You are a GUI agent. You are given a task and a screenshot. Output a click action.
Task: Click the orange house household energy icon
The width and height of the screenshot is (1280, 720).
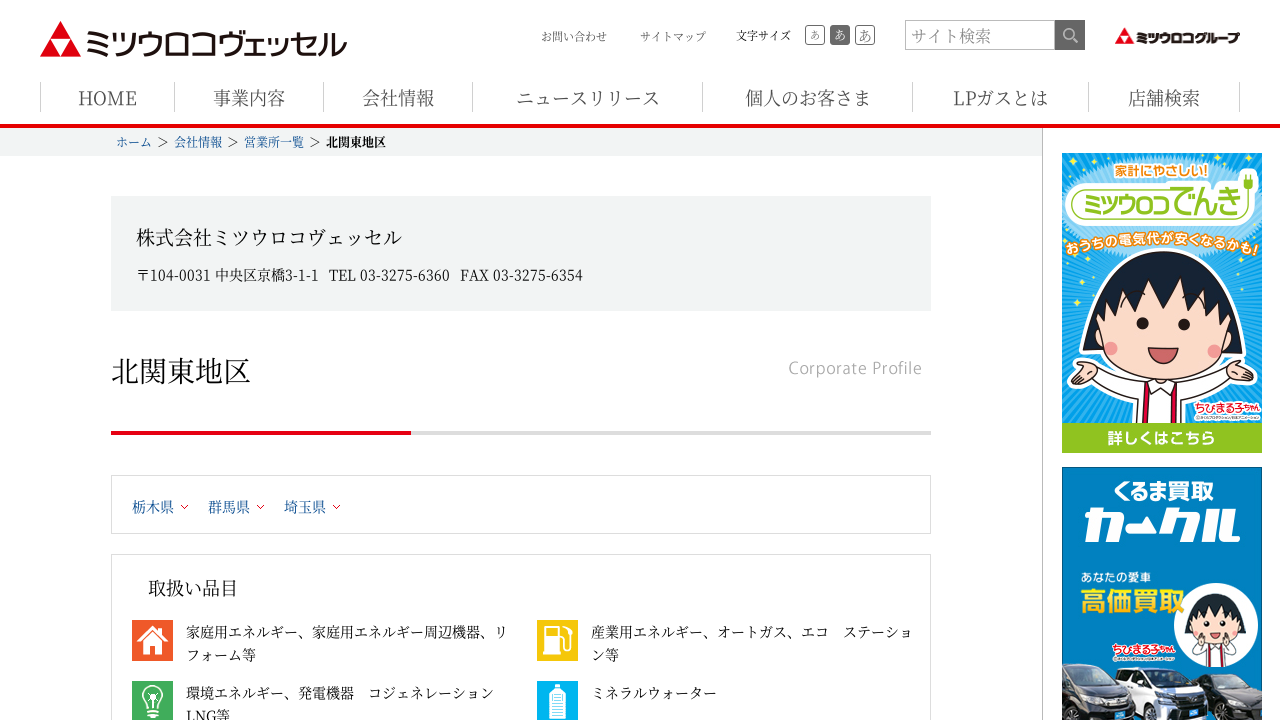coord(152,641)
